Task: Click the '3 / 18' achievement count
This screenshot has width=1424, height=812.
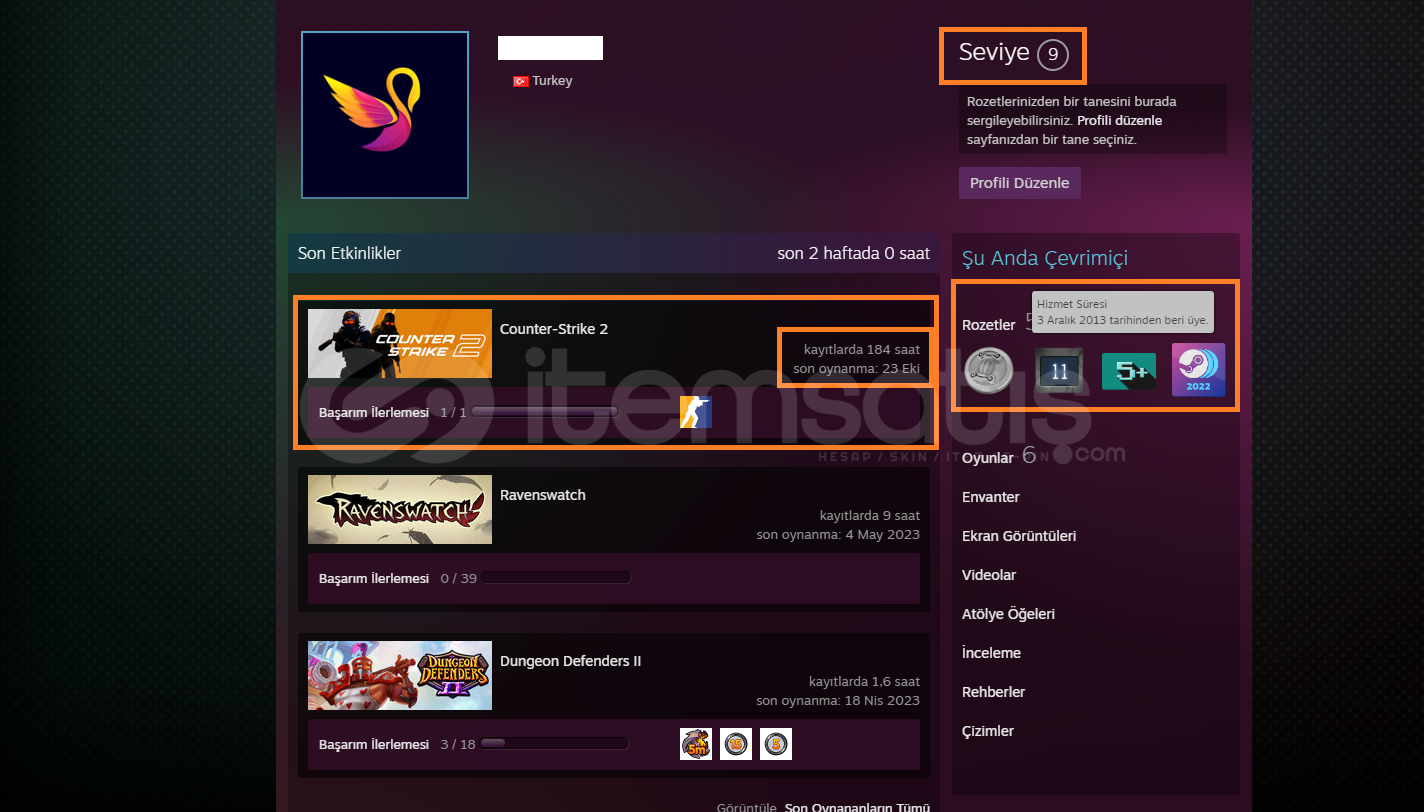Action: click(x=458, y=744)
